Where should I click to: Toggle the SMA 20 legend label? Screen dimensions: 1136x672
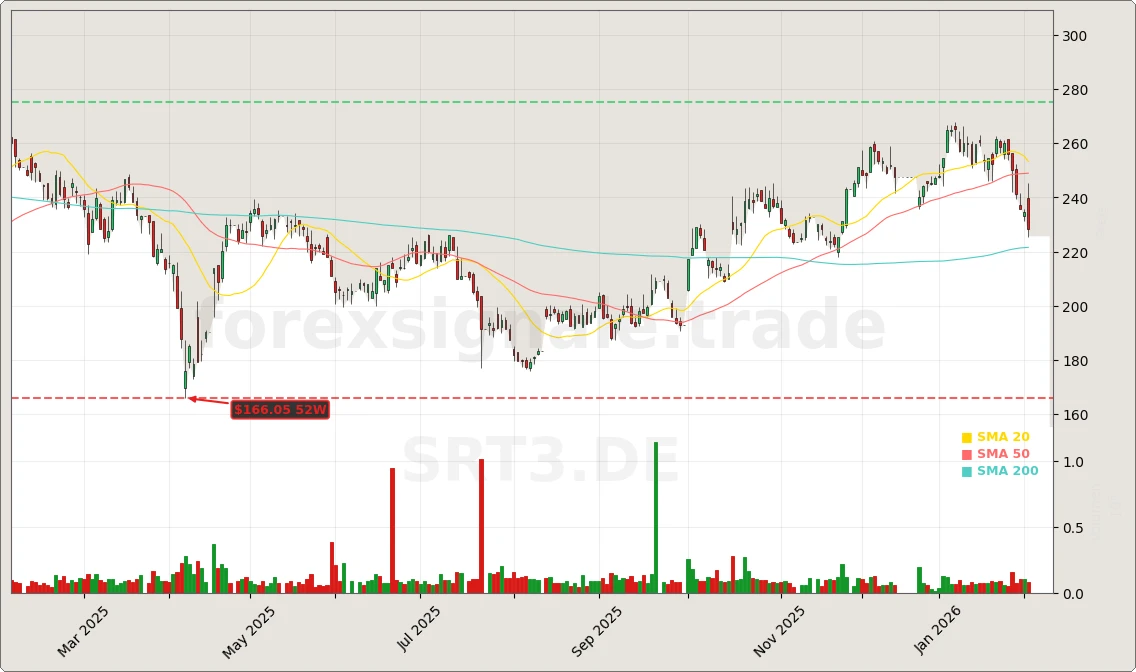(1003, 437)
